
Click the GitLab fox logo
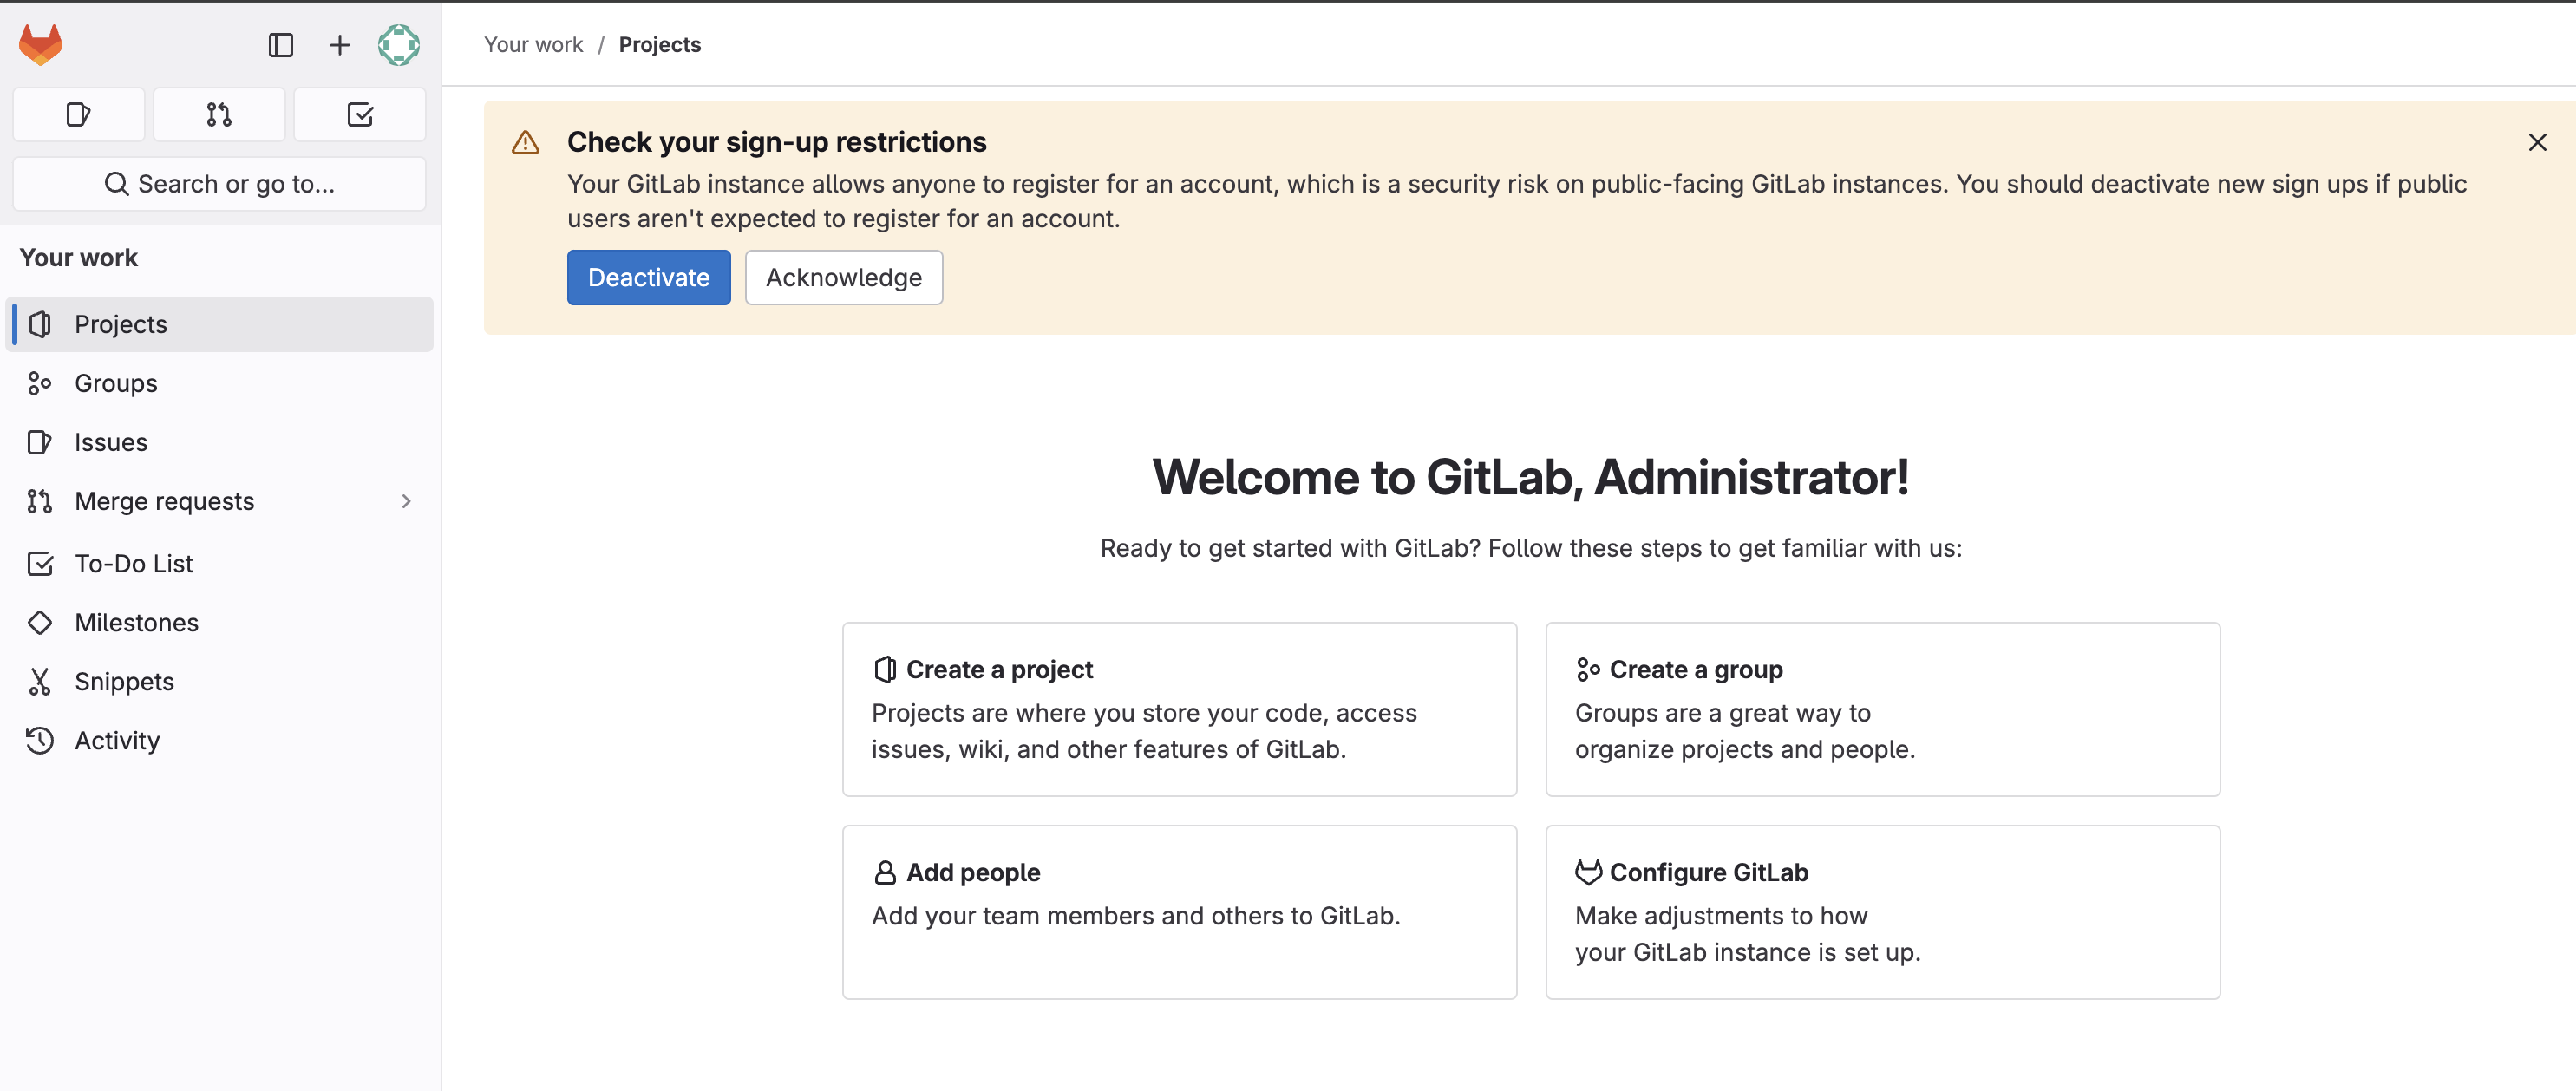[40, 45]
